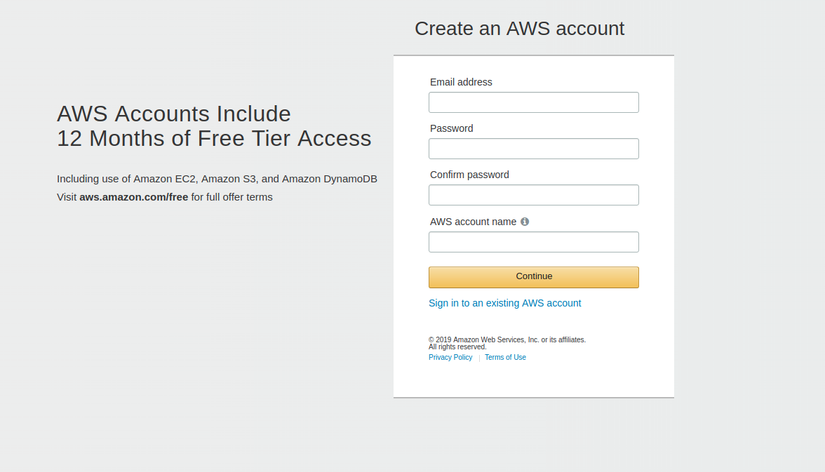Click the 'Create an AWS account' heading
Viewport: 825px width, 472px height.
pos(519,28)
